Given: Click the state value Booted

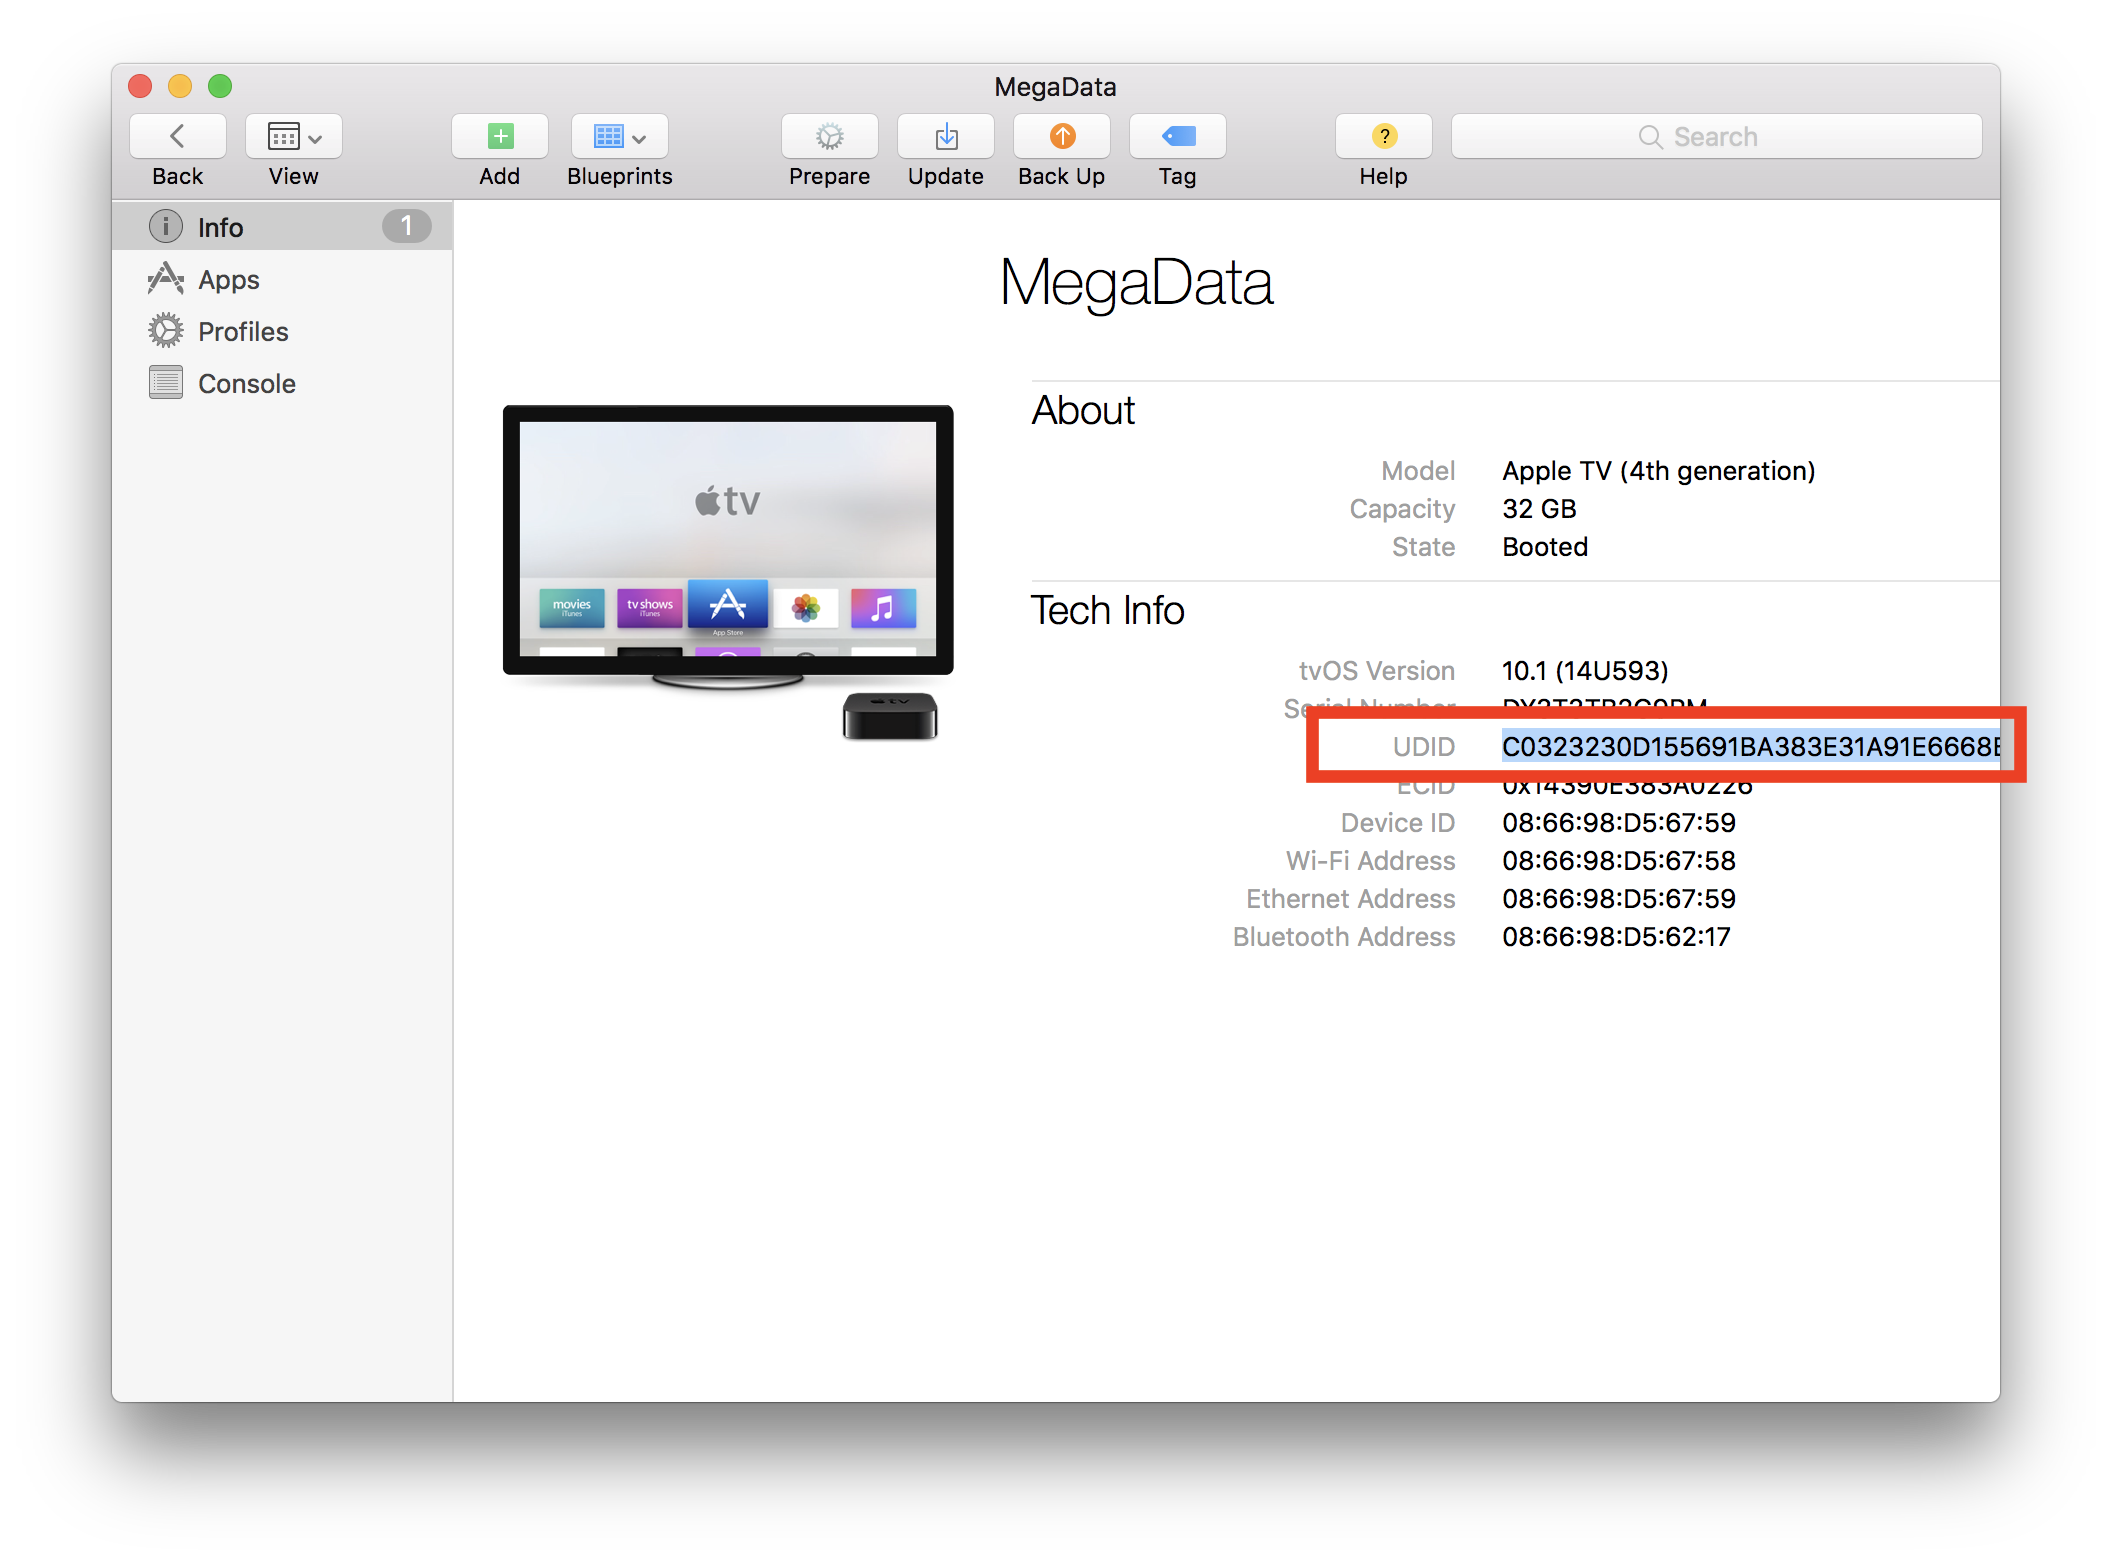Looking at the screenshot, I should (x=1545, y=547).
